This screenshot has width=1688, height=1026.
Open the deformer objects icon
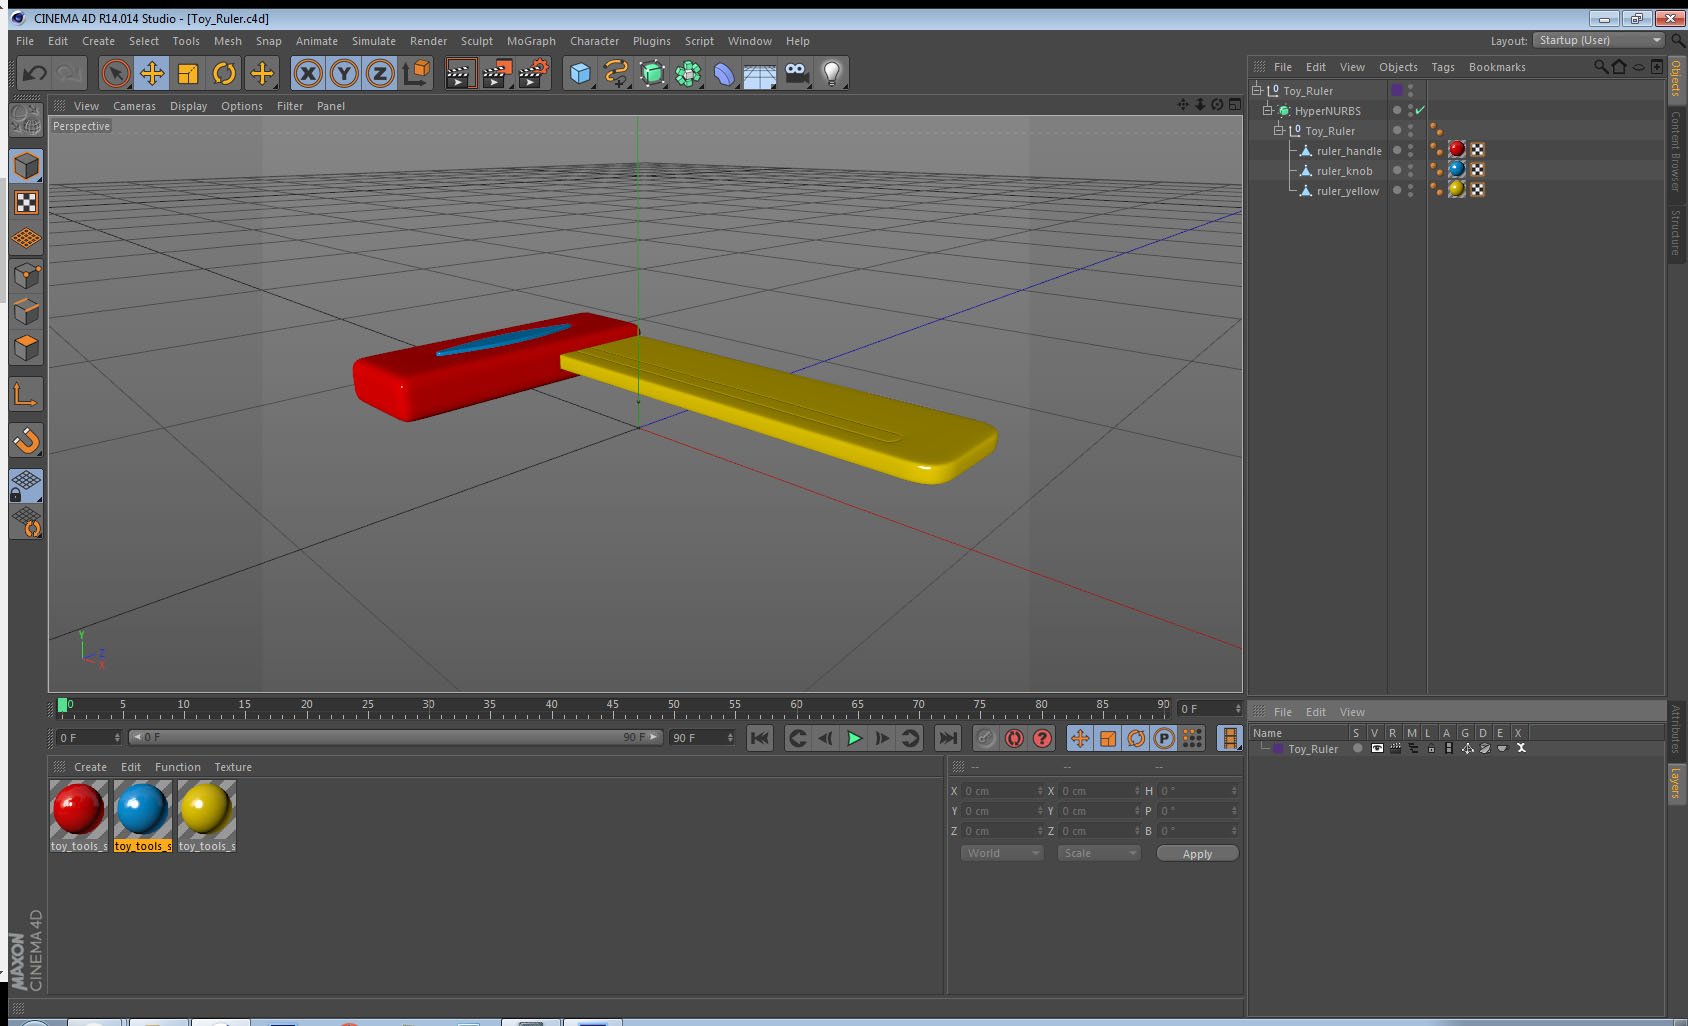(724, 73)
